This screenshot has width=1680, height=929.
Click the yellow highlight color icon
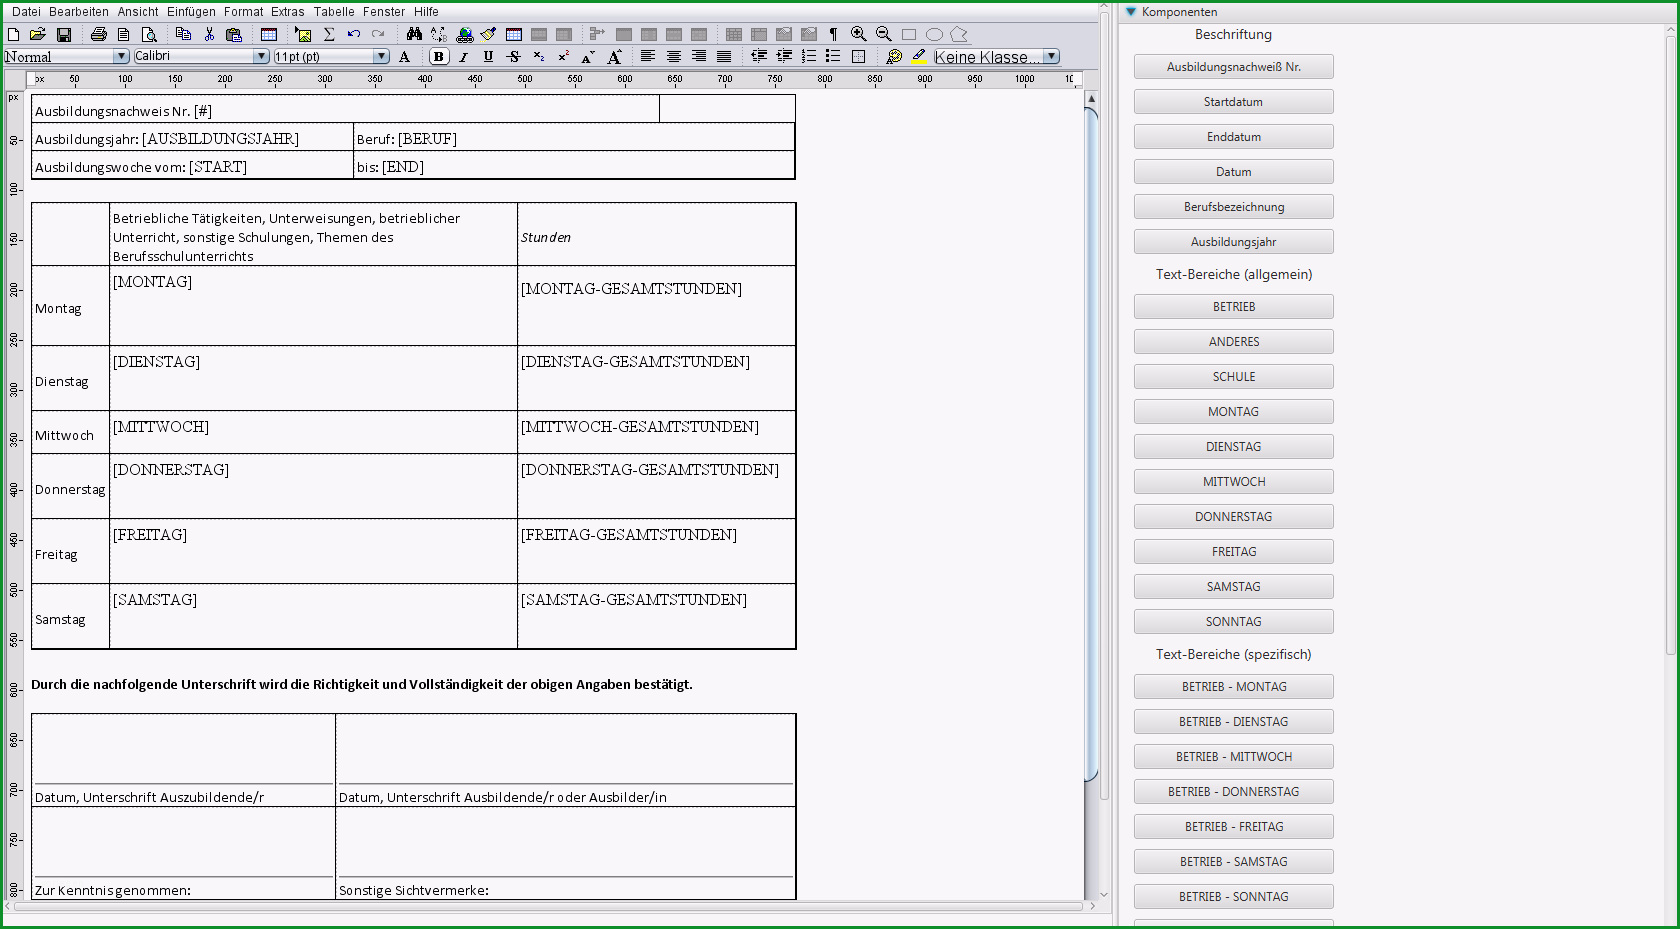(x=919, y=57)
